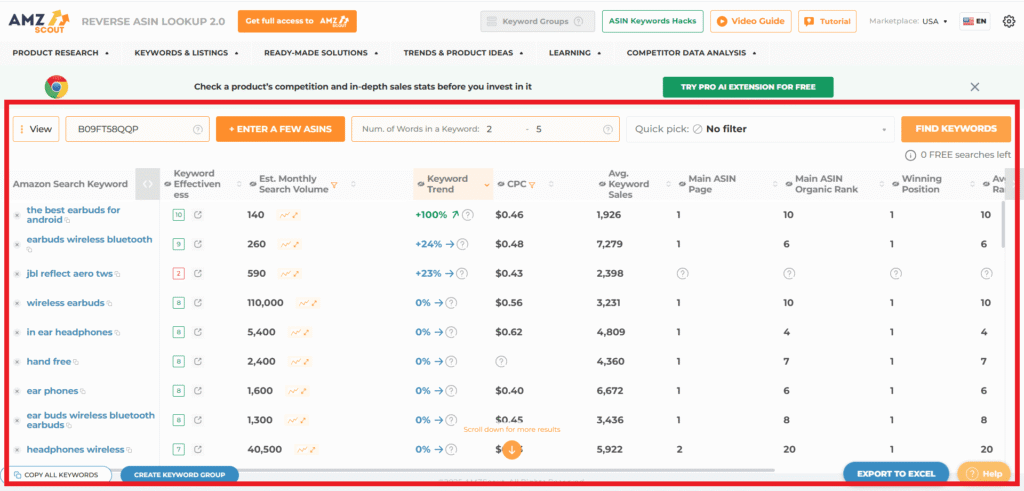Show search volume chart for 2,400 row
This screenshot has height=491, width=1024.
(300, 362)
